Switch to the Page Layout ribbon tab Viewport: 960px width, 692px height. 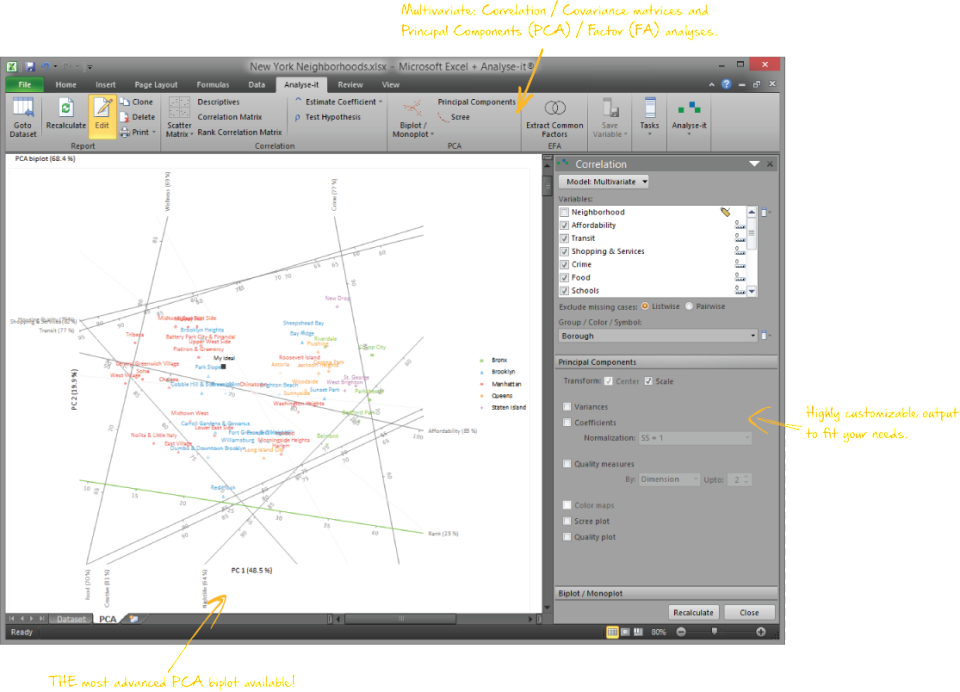(156, 85)
